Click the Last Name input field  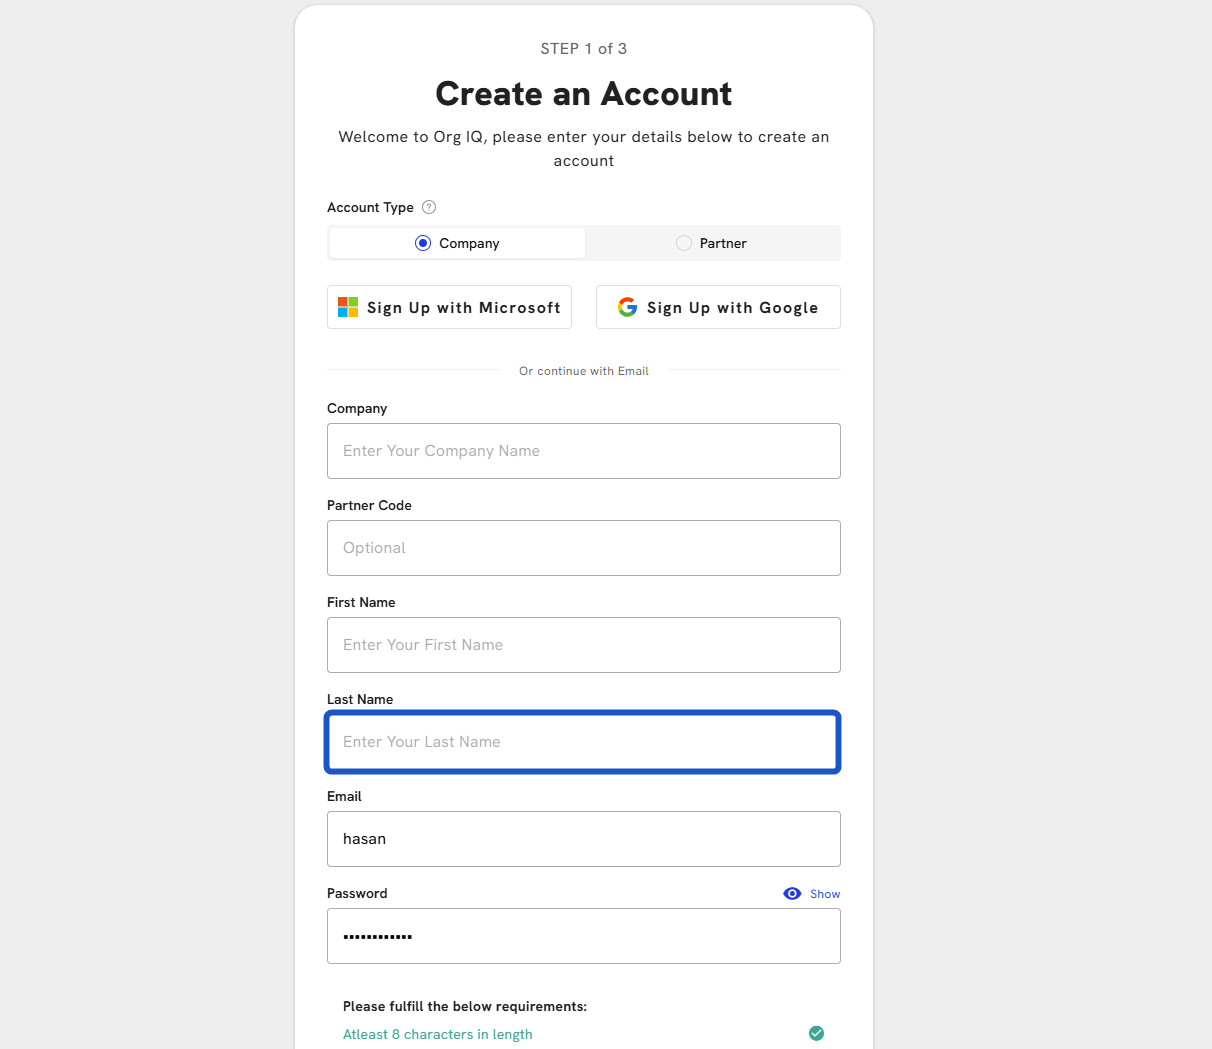click(x=584, y=742)
